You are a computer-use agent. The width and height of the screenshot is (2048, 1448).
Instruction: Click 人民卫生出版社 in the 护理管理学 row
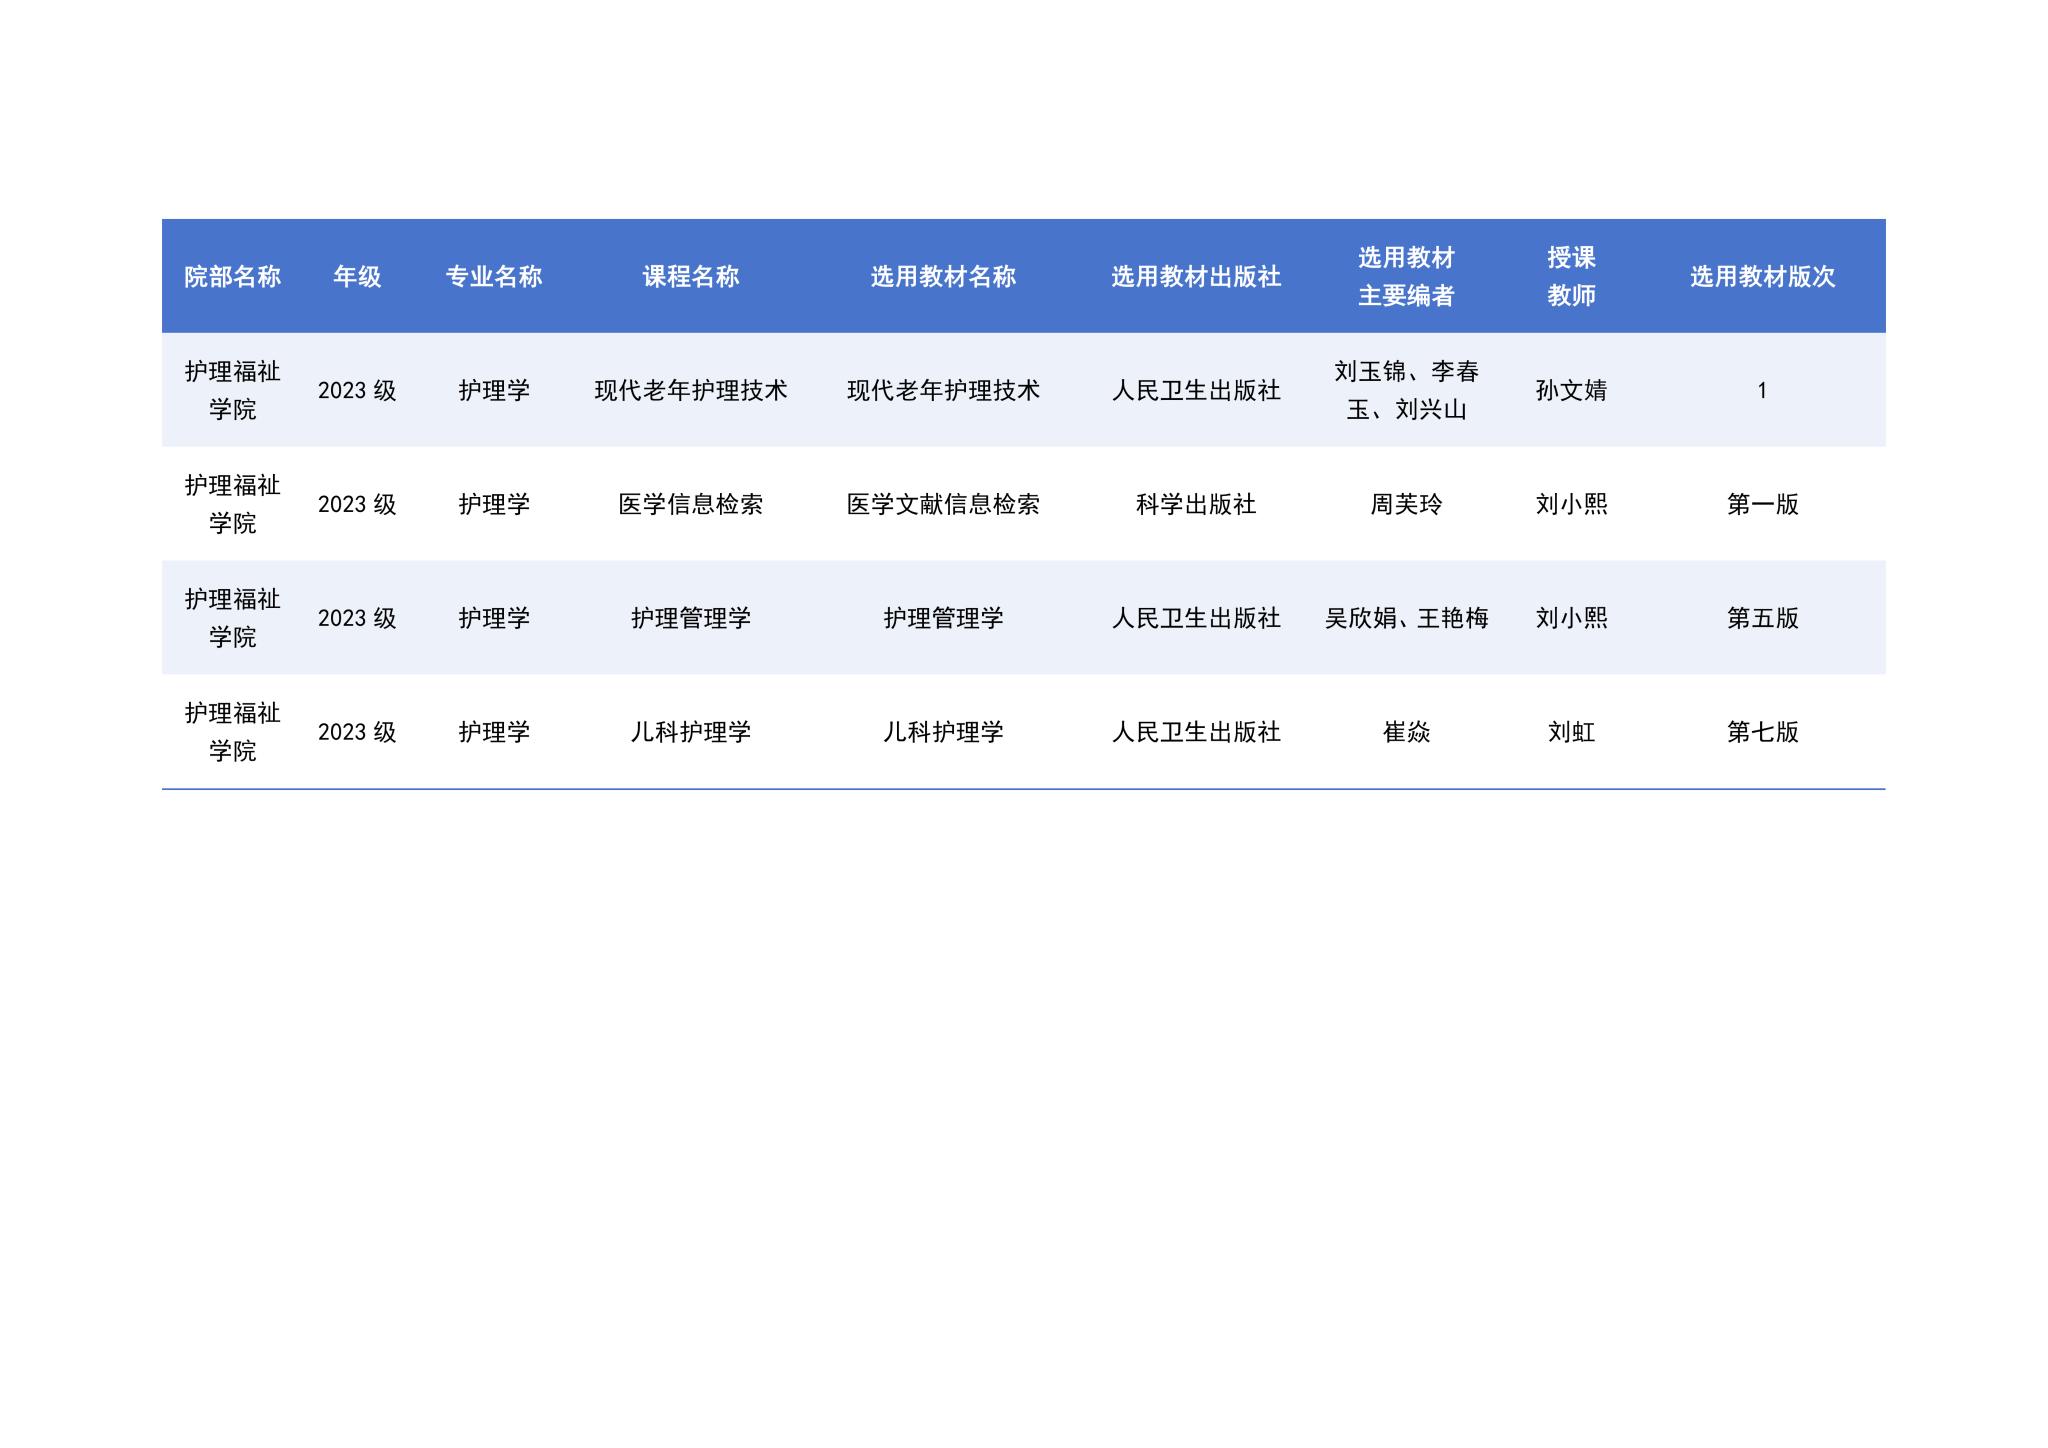[x=1196, y=619]
